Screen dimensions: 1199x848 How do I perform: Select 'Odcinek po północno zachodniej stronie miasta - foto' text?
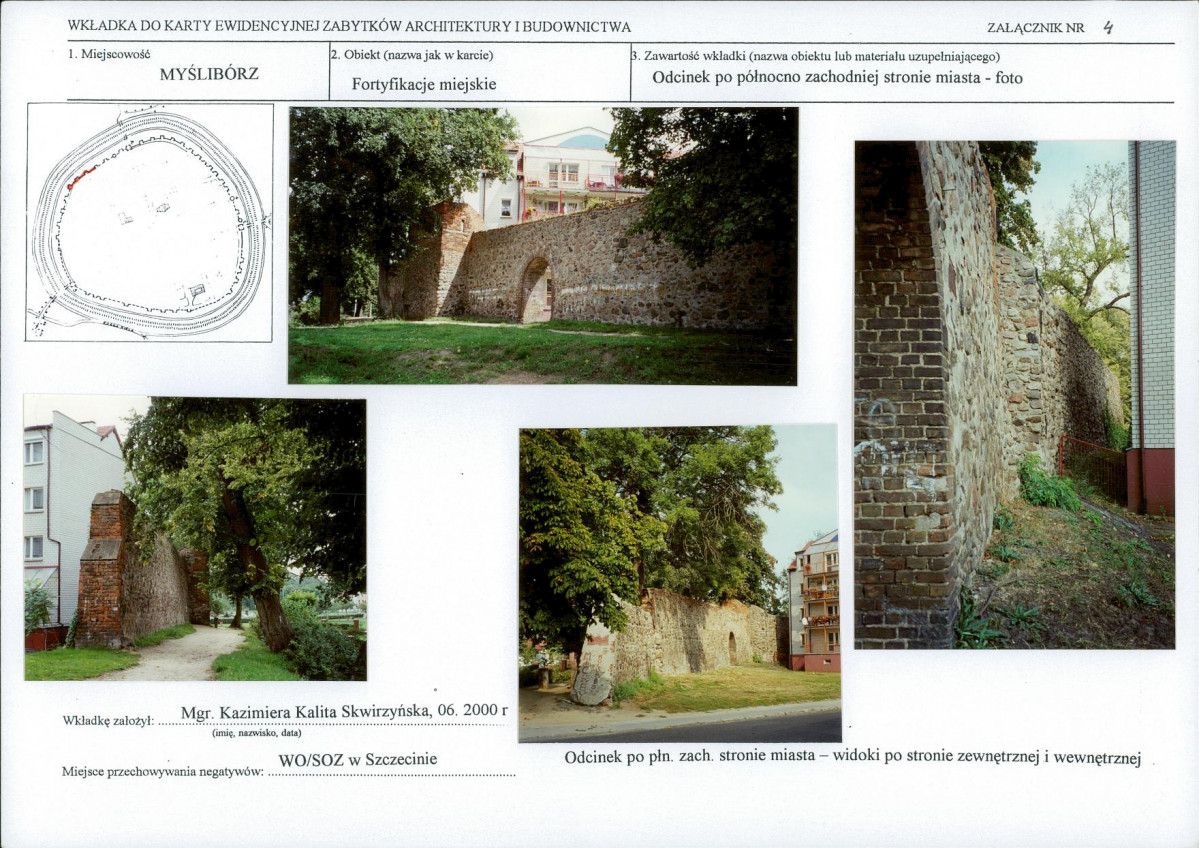[x=837, y=77]
